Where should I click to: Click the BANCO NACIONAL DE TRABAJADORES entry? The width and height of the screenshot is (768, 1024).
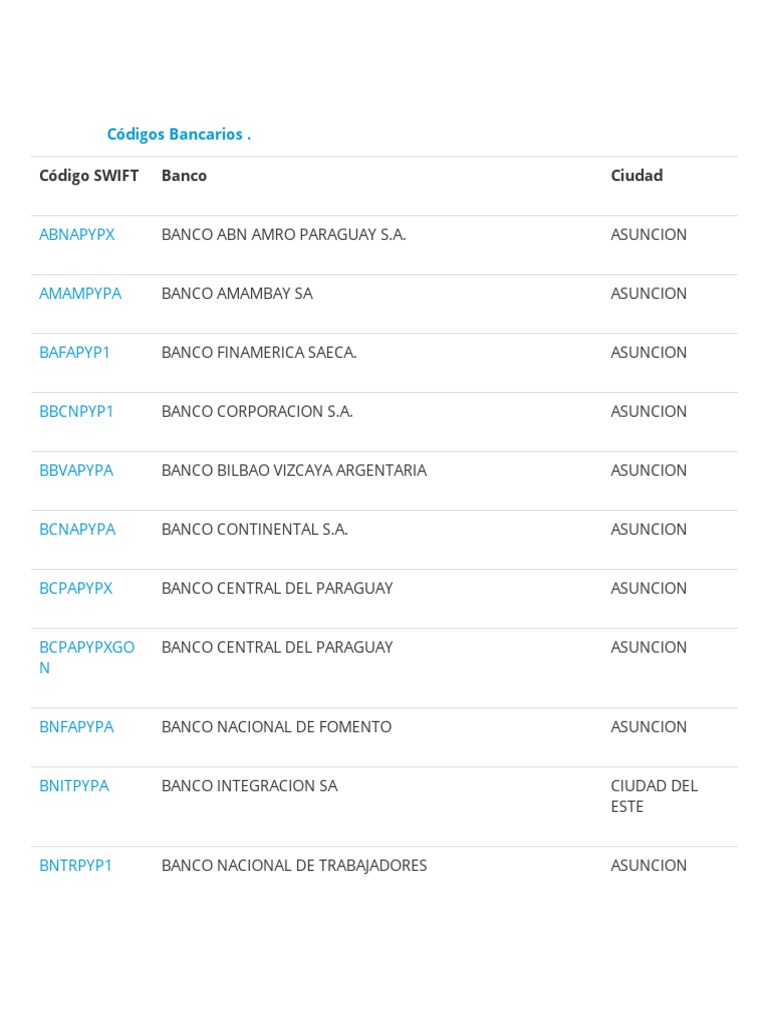(x=294, y=865)
